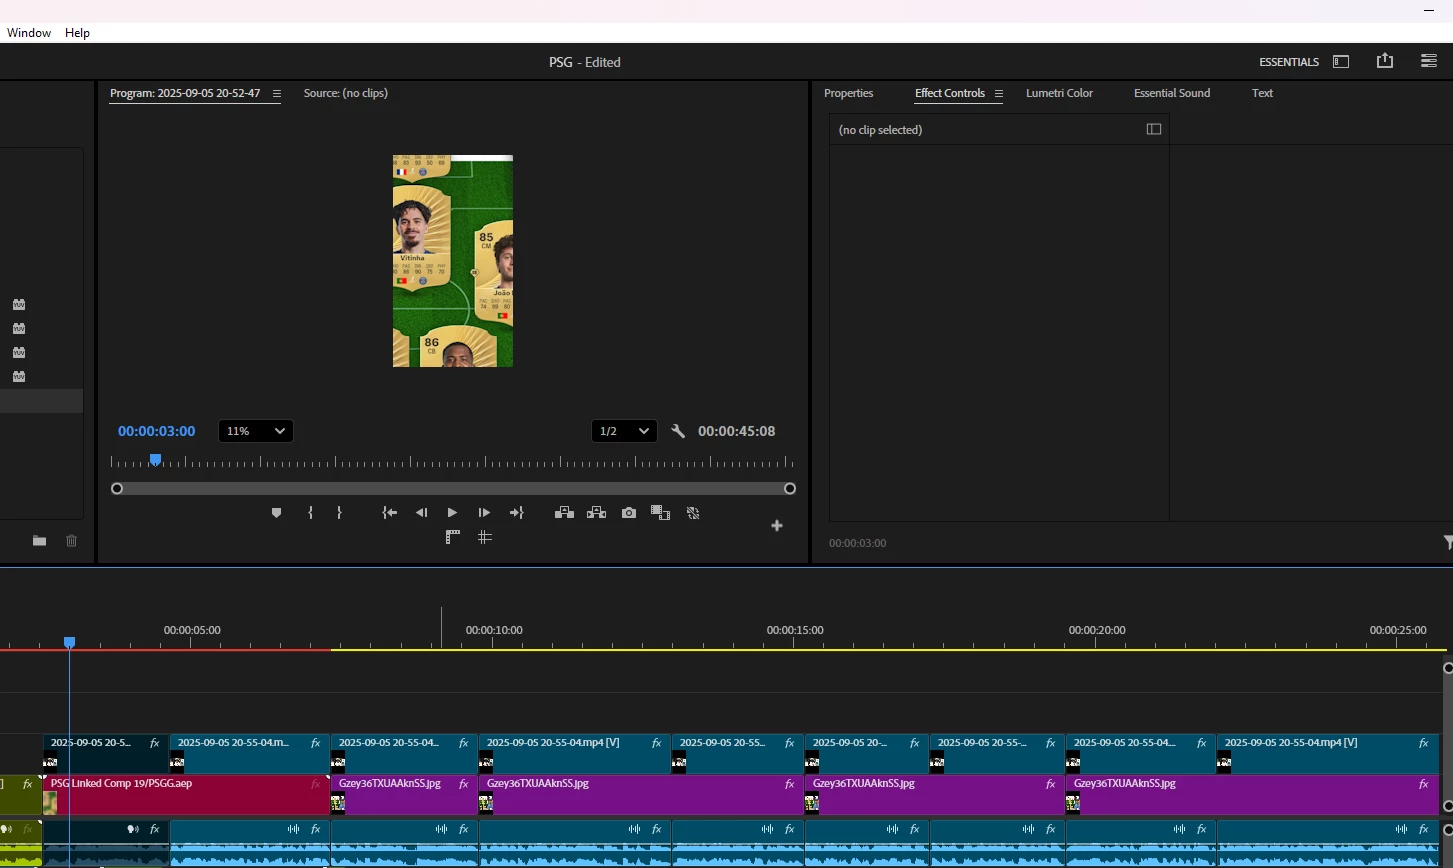
Task: Select the Effect Controls tab
Action: pyautogui.click(x=950, y=93)
